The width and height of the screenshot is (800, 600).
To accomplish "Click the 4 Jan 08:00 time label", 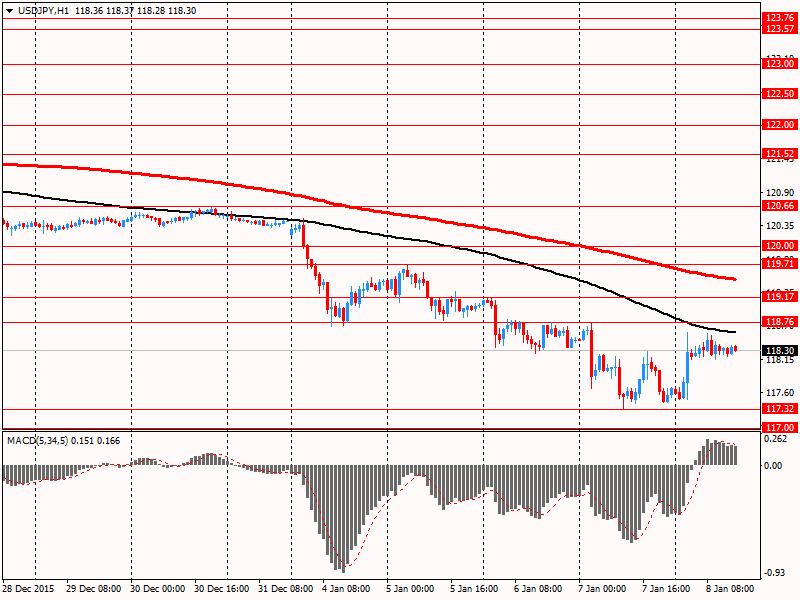I will click(x=346, y=588).
